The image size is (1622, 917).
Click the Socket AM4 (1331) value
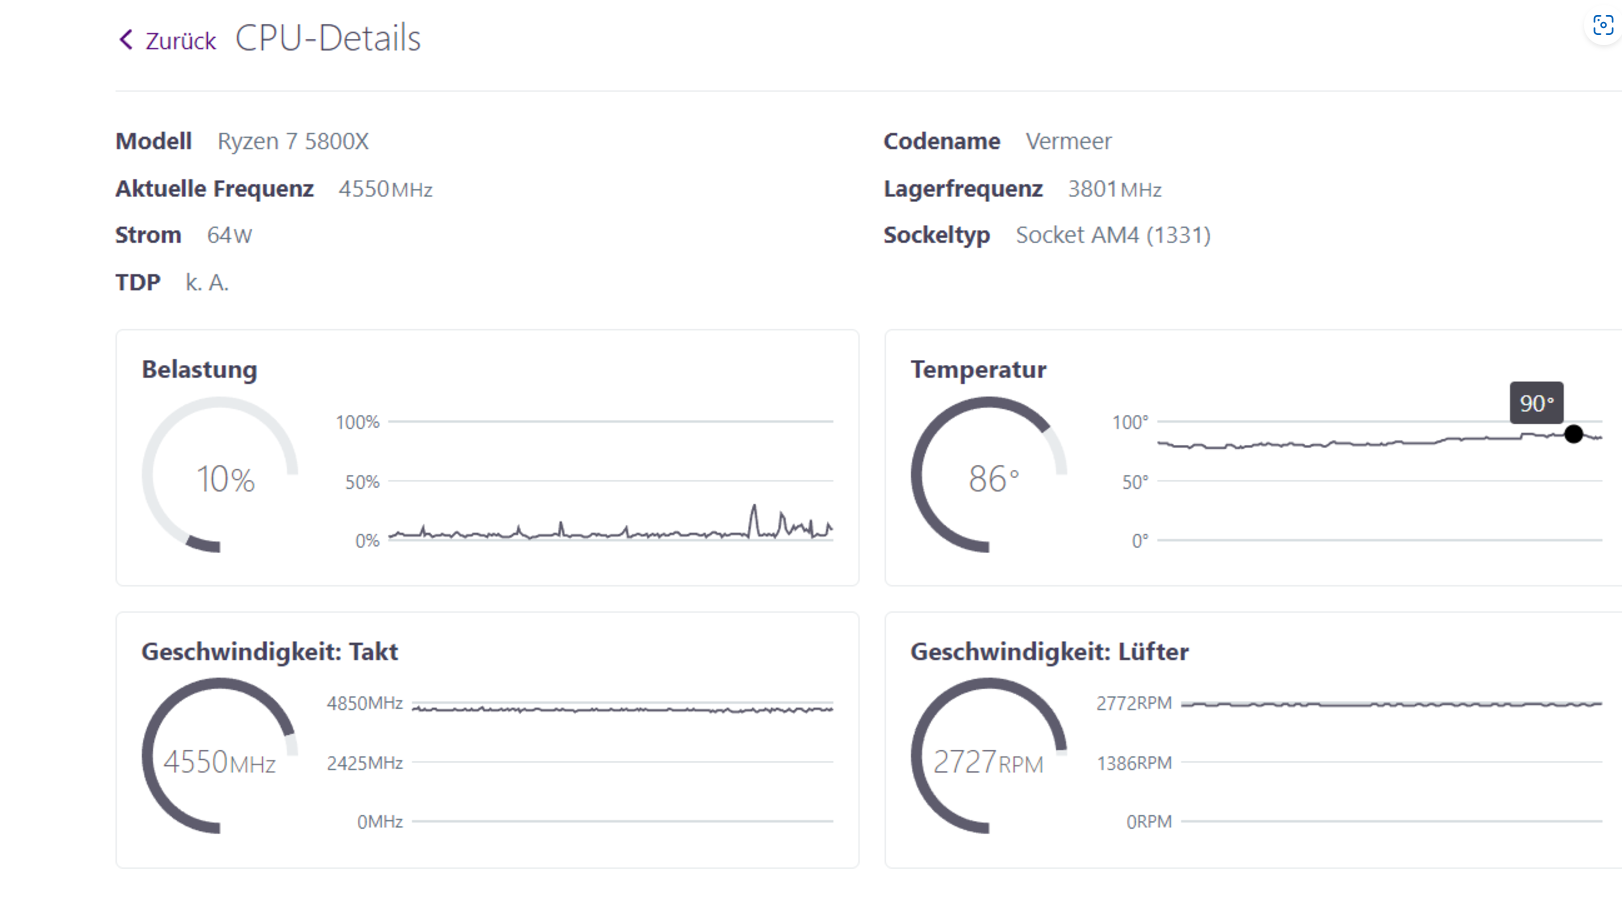(1113, 235)
